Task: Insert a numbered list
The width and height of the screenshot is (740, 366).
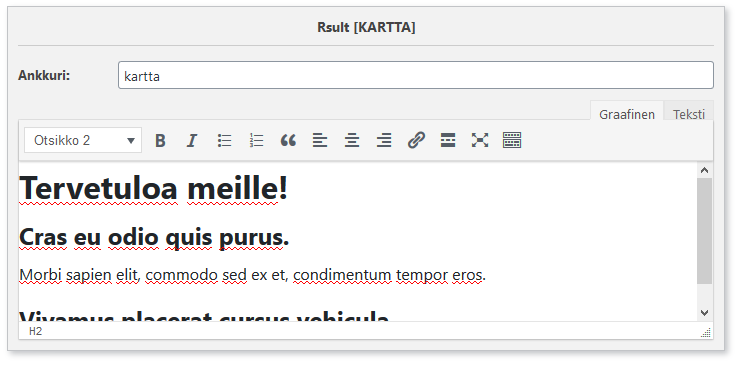Action: click(x=256, y=141)
